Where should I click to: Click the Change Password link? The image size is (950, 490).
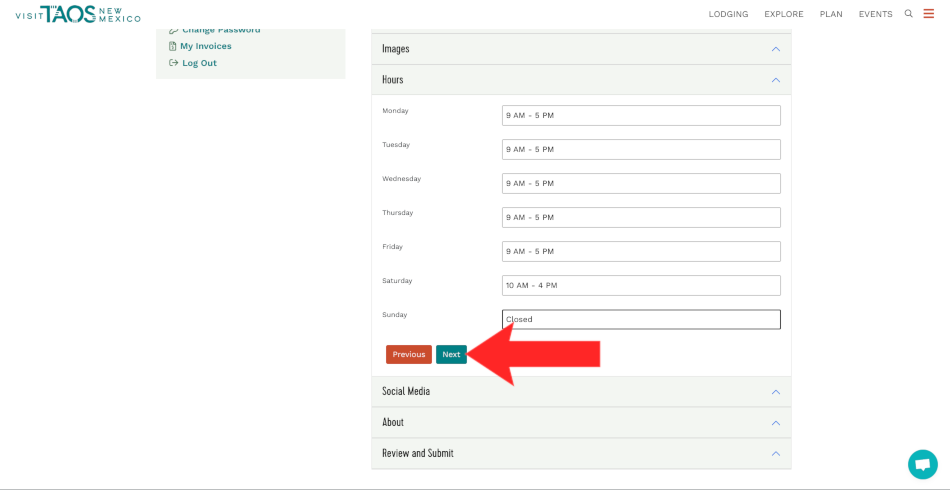click(x=220, y=30)
